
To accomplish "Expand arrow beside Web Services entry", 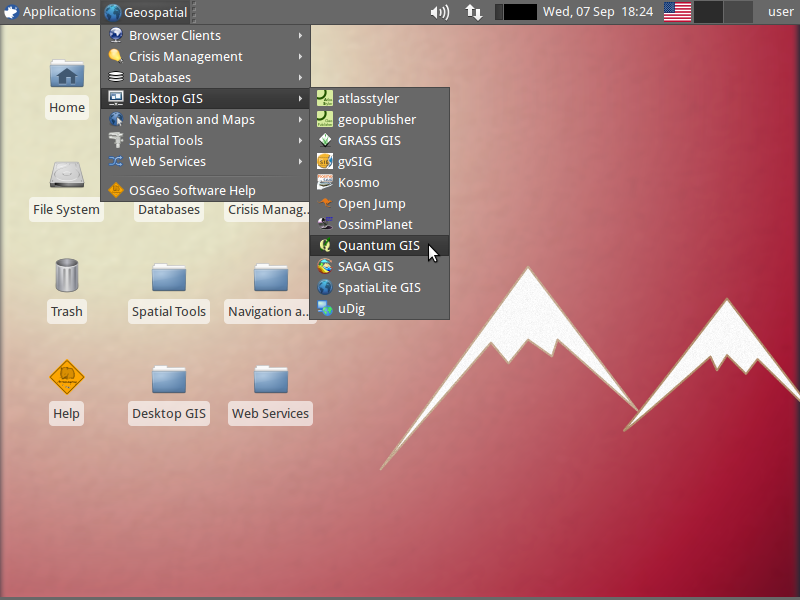I will (x=301, y=161).
